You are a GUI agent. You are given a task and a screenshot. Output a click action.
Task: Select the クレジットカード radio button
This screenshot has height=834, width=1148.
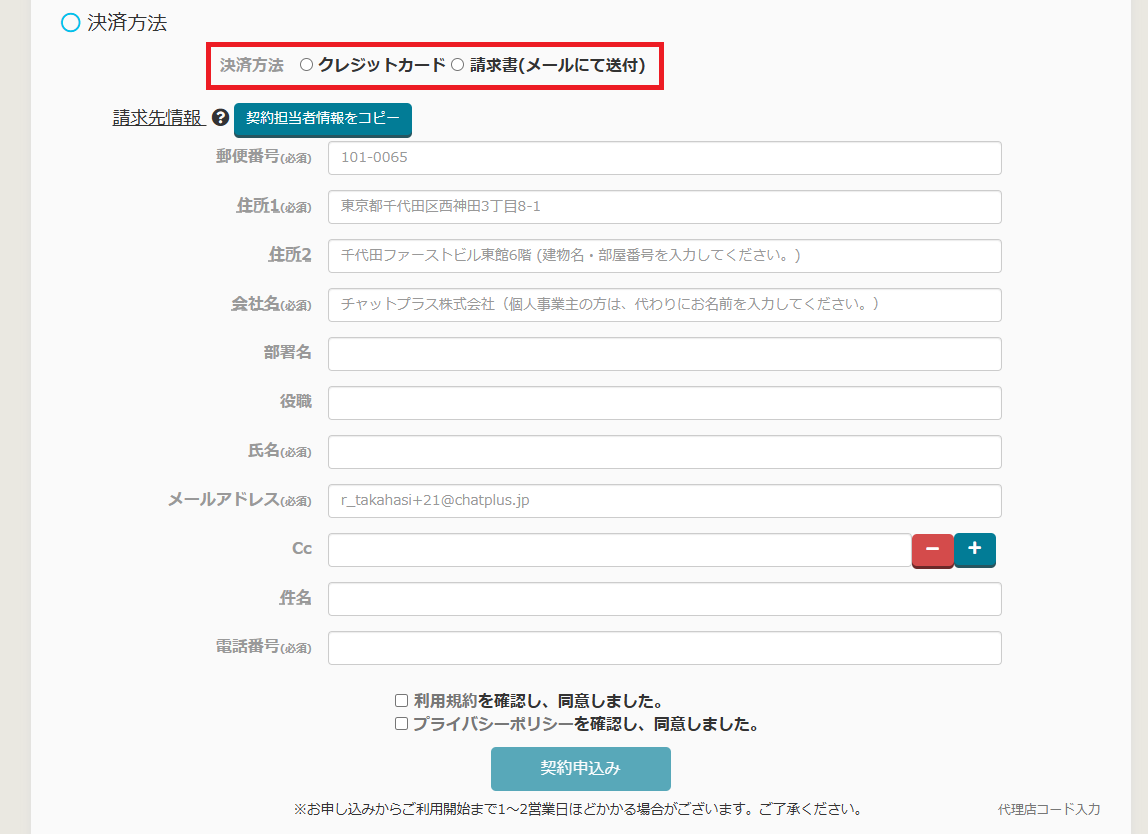(307, 65)
